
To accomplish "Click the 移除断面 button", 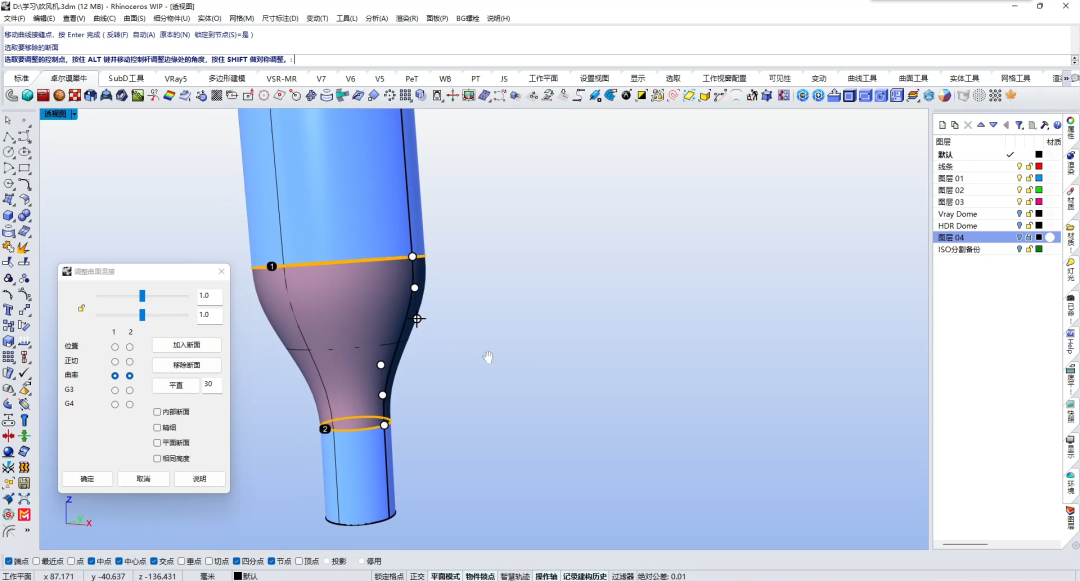I will point(187,365).
